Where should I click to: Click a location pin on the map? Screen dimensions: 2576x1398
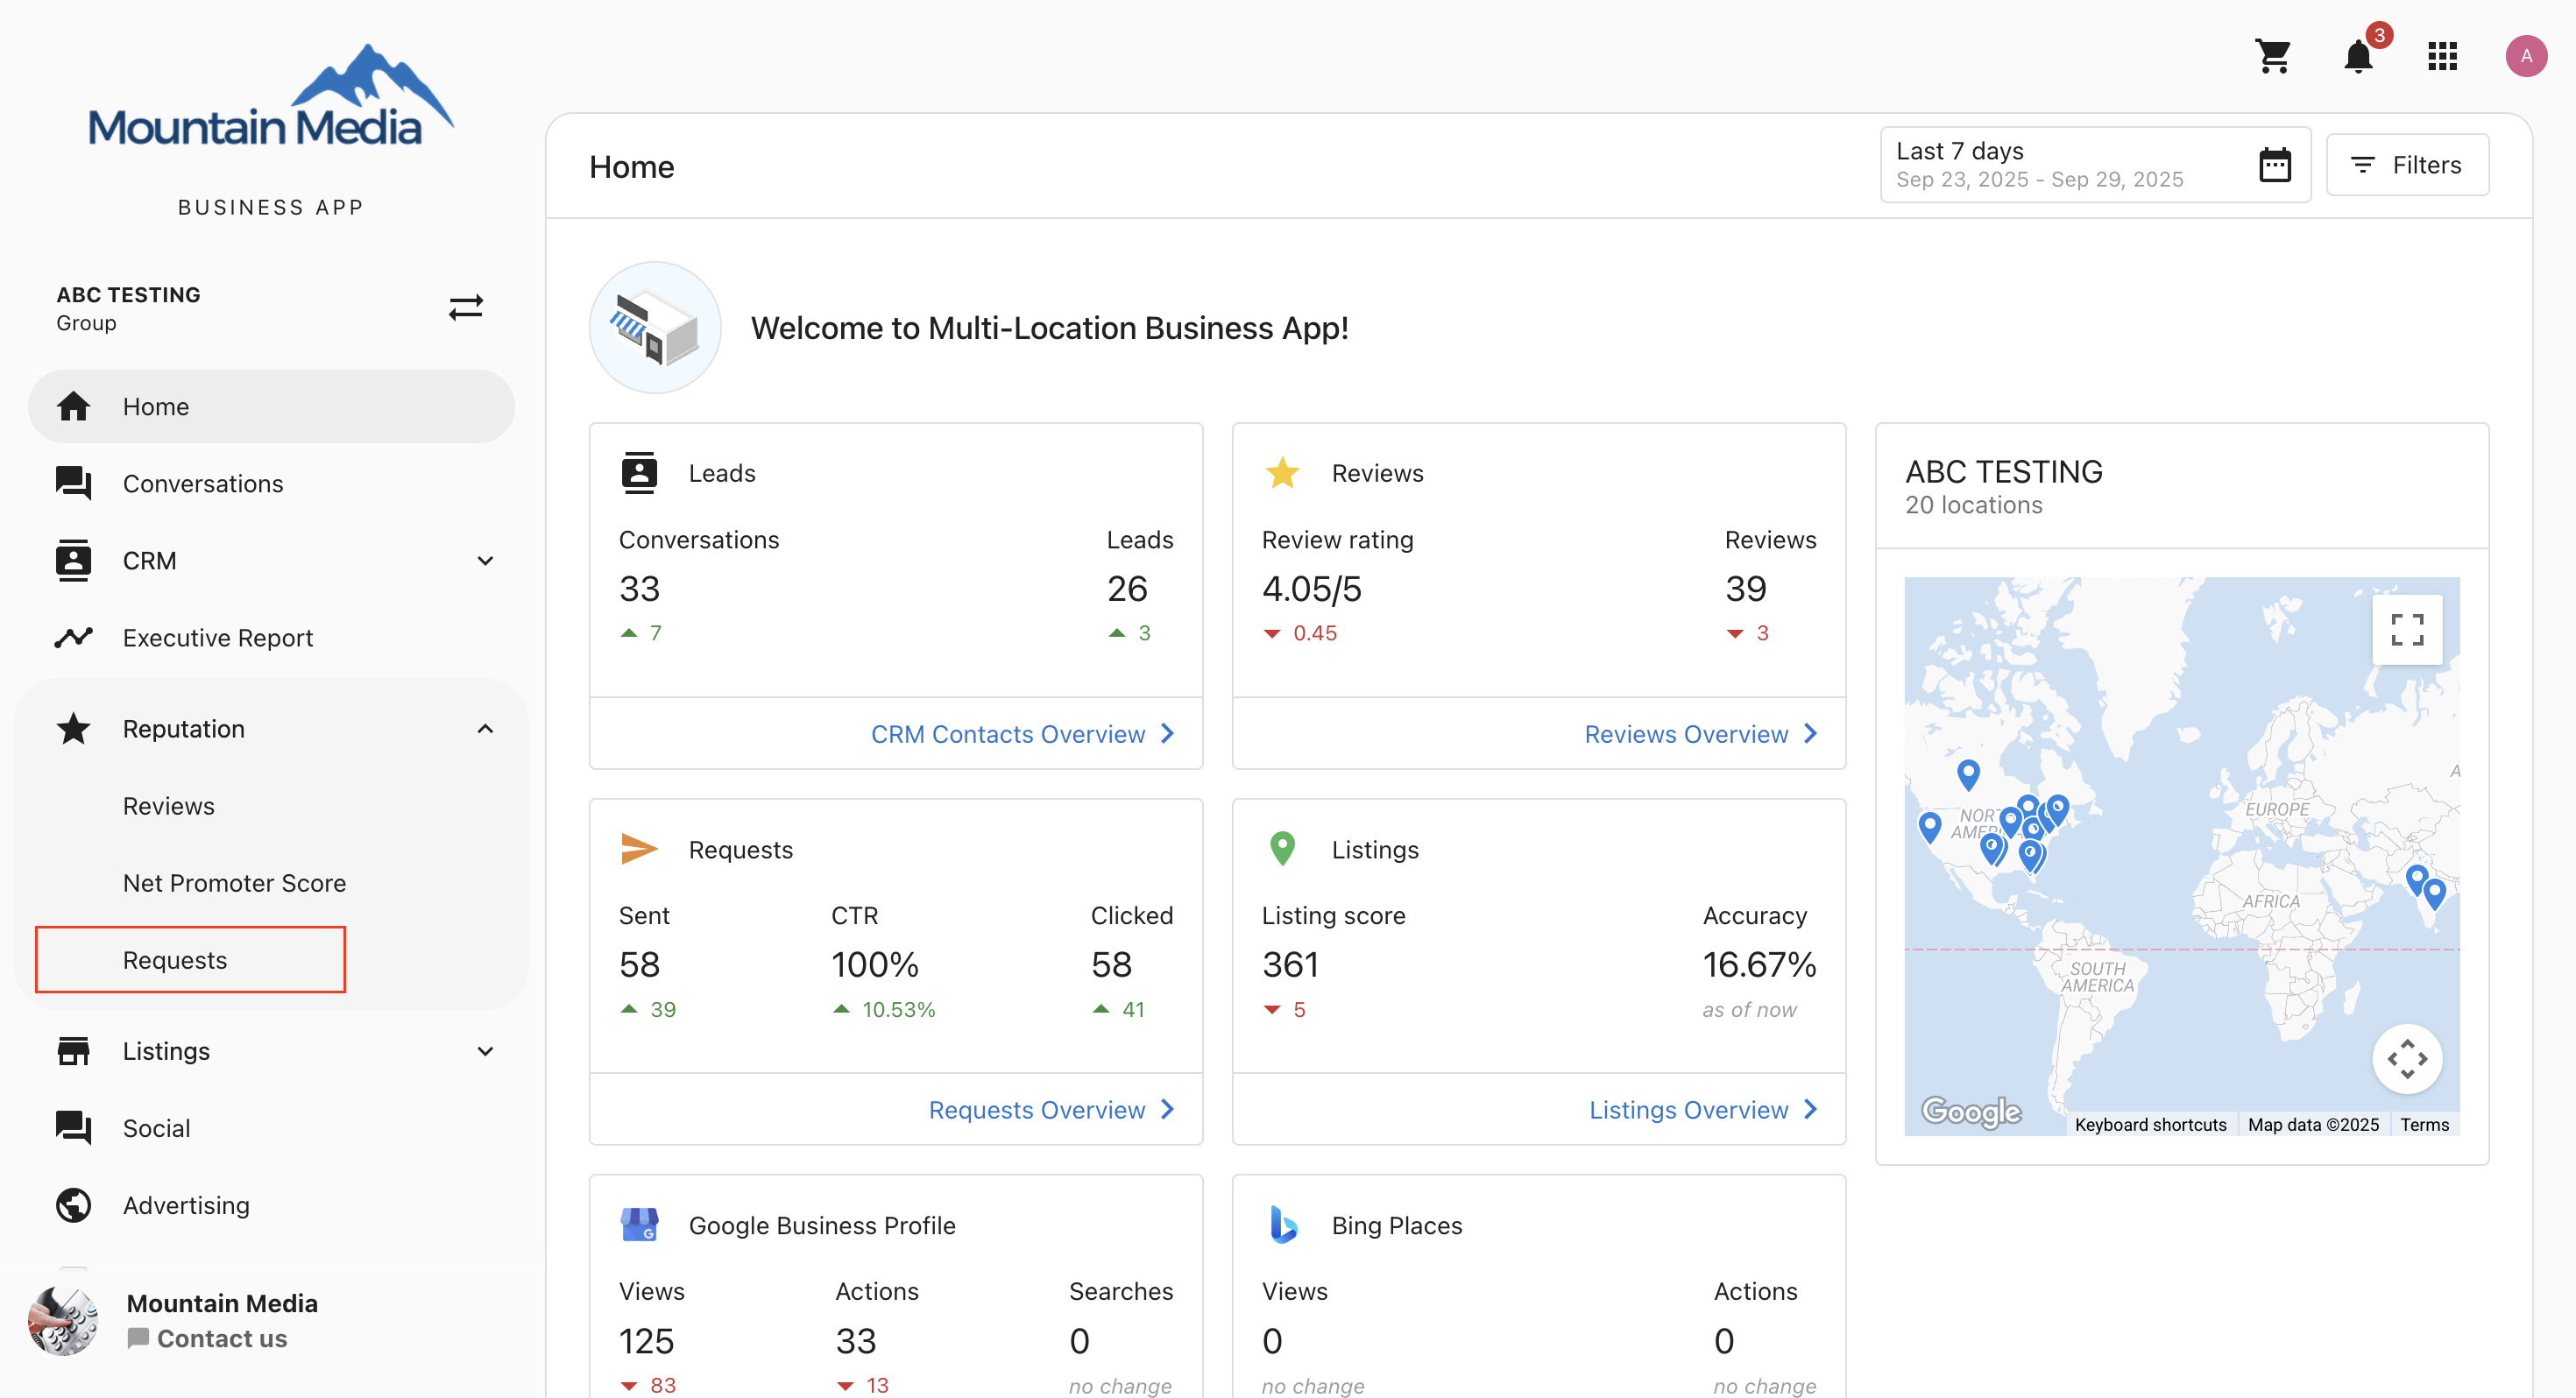point(1967,772)
